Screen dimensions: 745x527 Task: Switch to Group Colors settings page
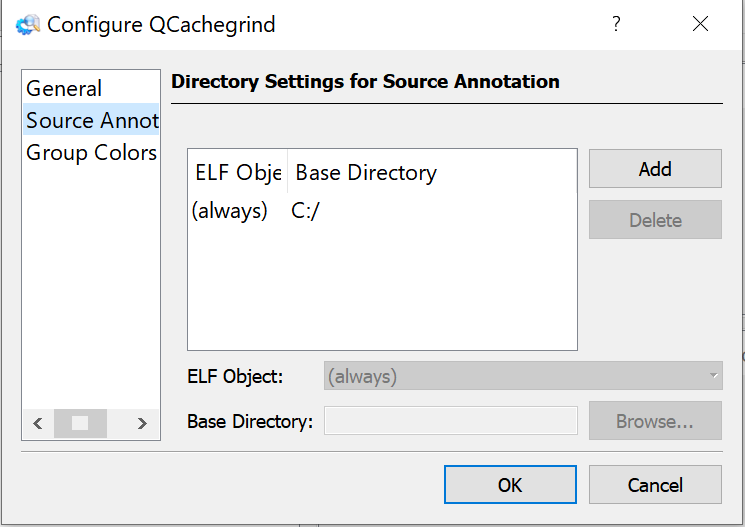point(91,153)
